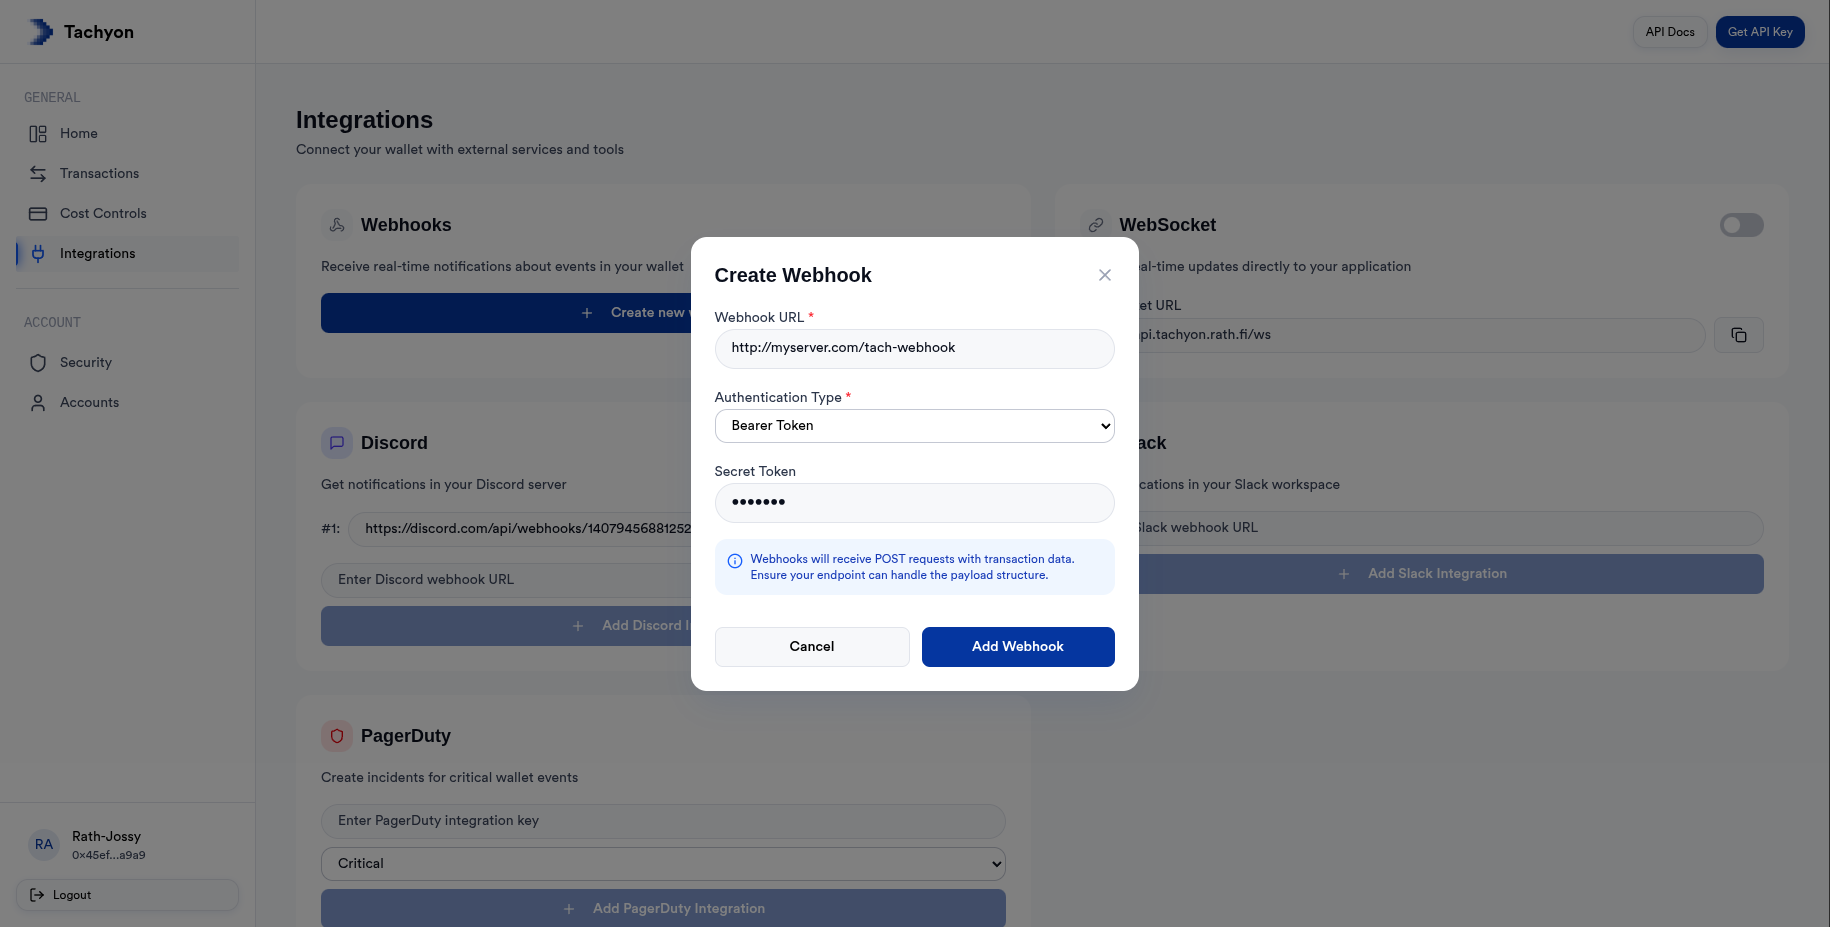Viewport: 1830px width, 927px height.
Task: Click the WebSocket link icon
Action: (x=1097, y=225)
